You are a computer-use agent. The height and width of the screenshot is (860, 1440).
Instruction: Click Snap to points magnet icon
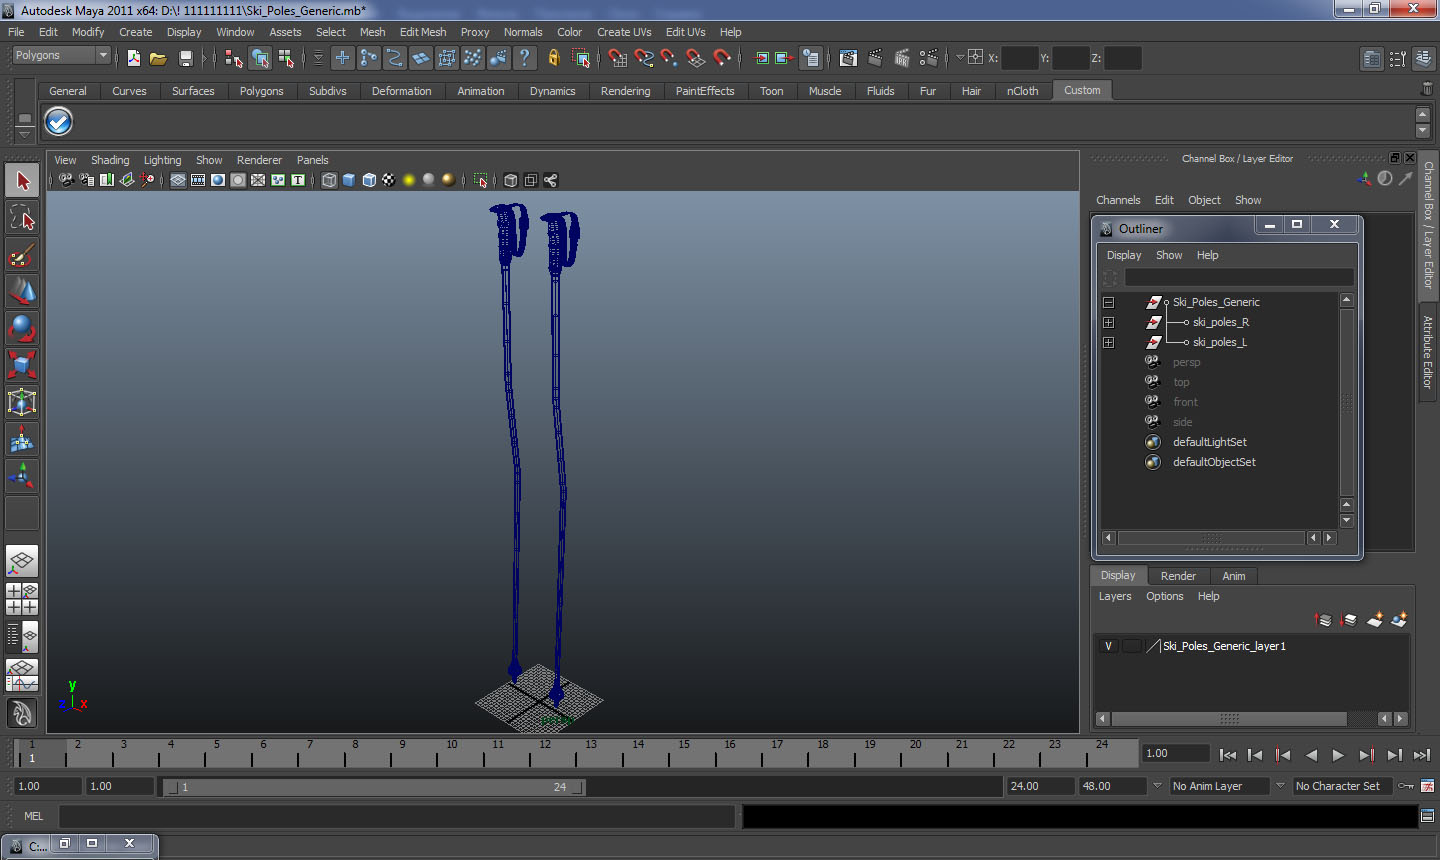coord(669,58)
